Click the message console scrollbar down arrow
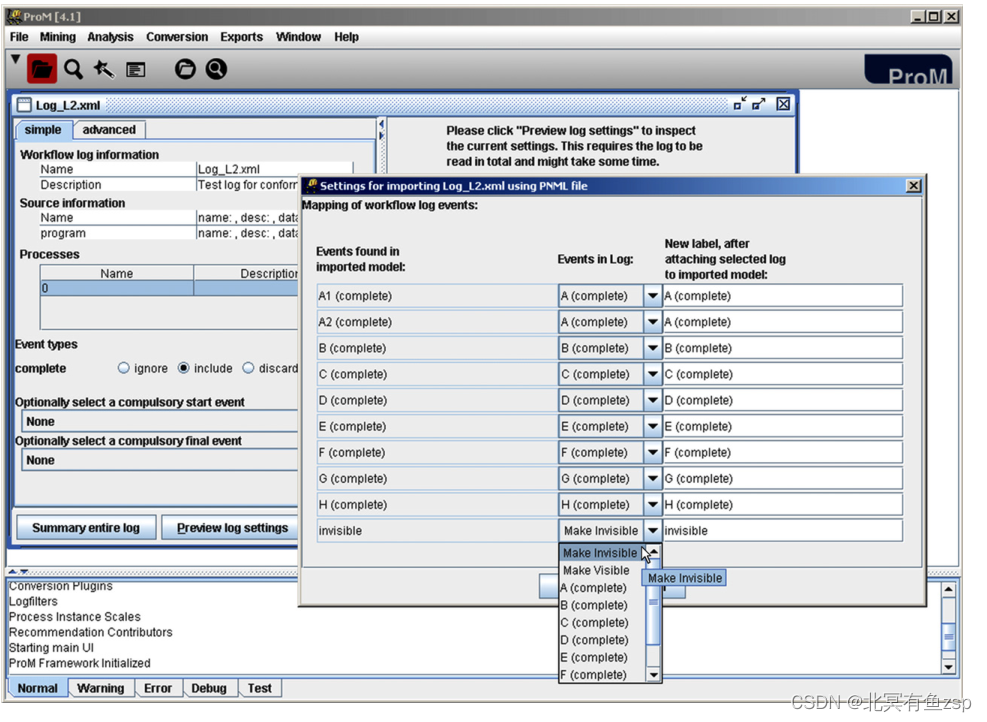Screen dimensions: 987x722 pyautogui.click(x=949, y=666)
